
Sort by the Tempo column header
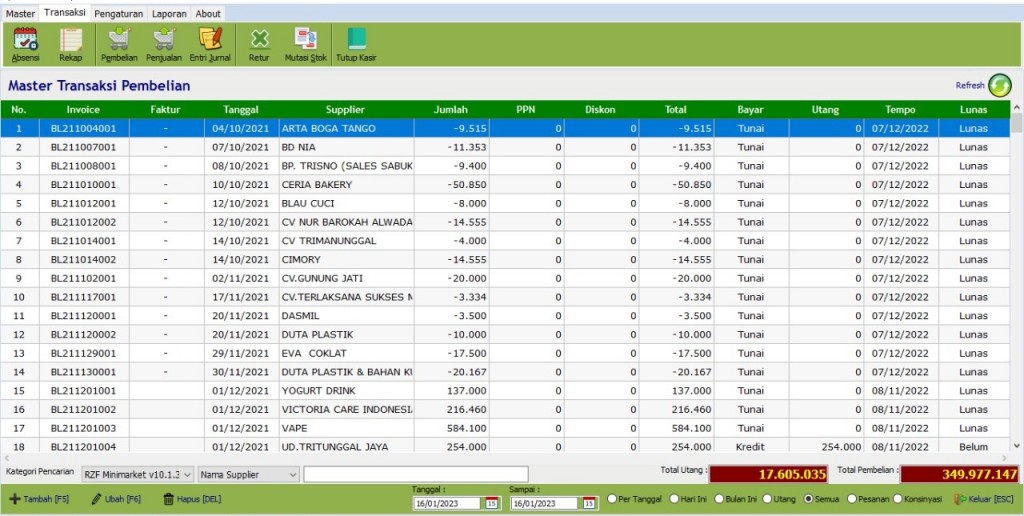(901, 110)
